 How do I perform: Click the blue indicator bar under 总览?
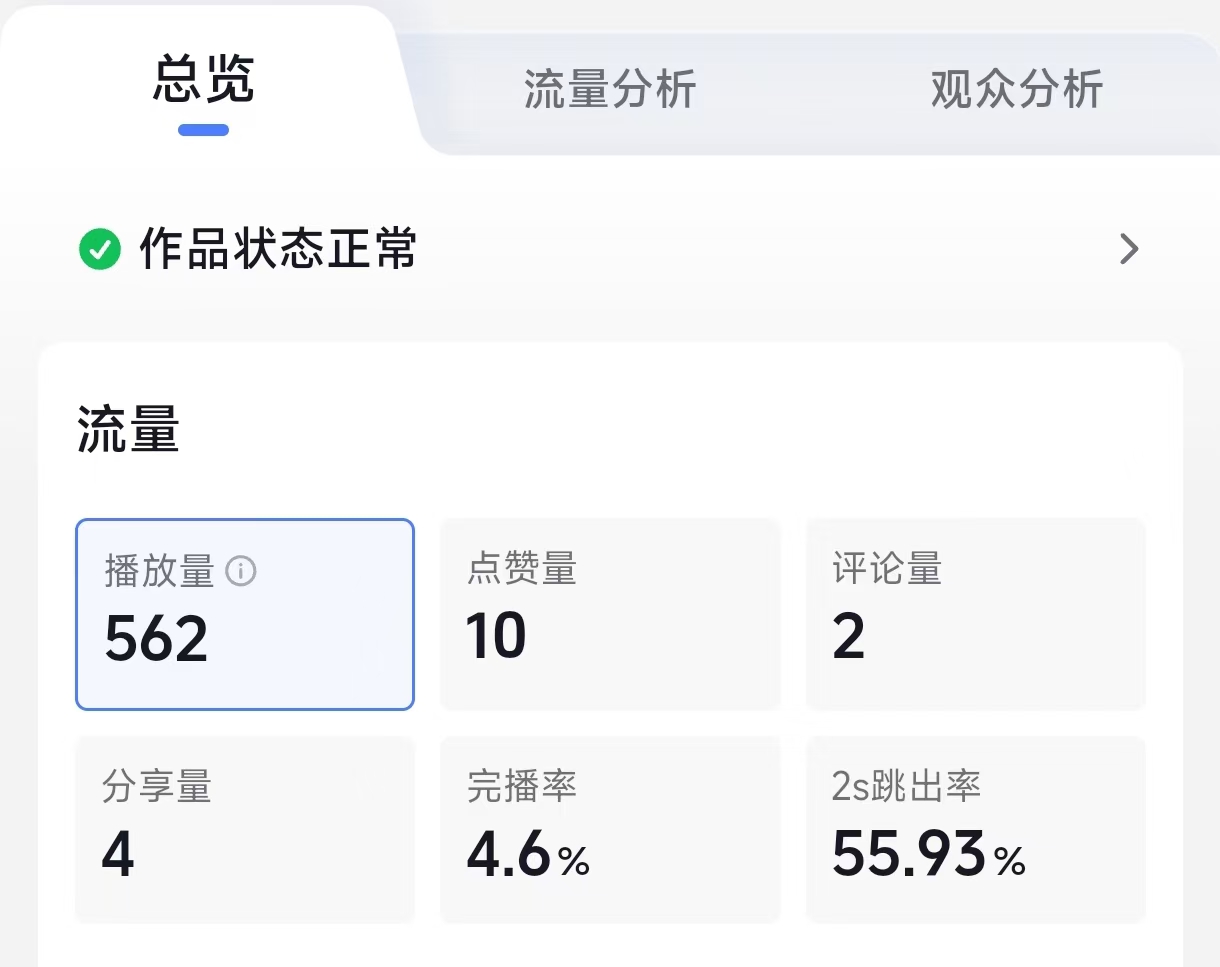(204, 130)
